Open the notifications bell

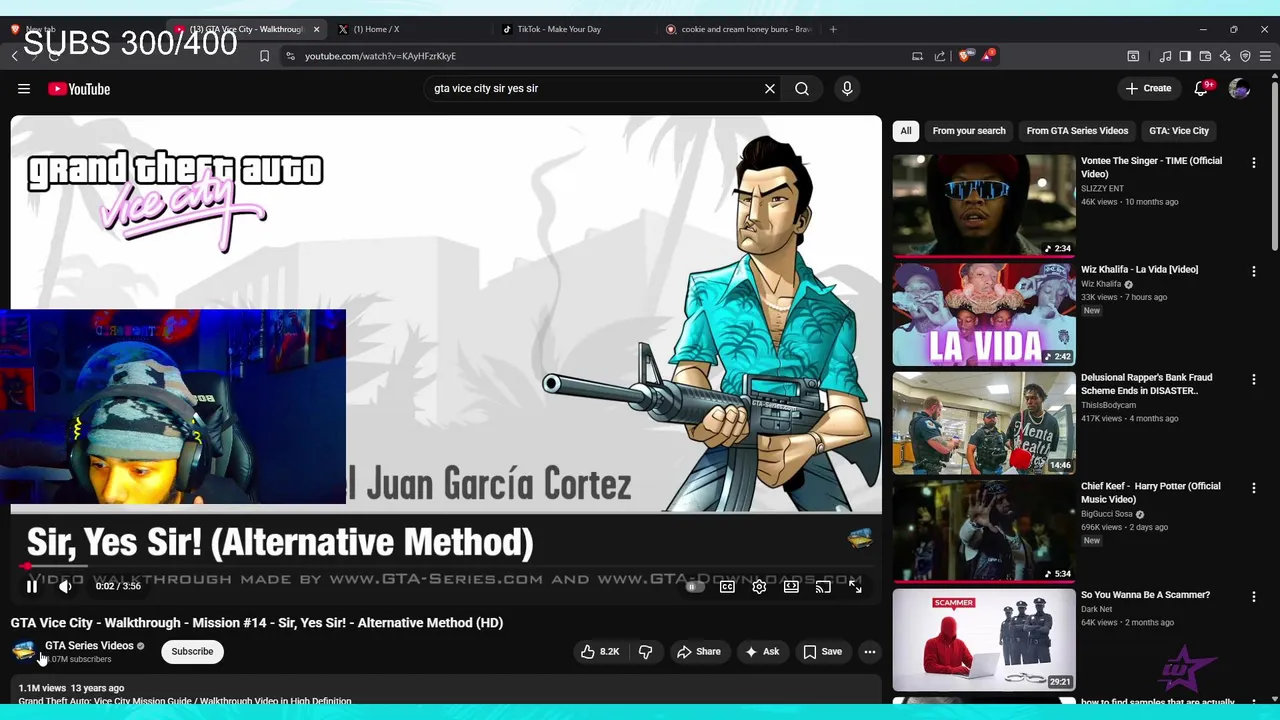coord(1201,89)
